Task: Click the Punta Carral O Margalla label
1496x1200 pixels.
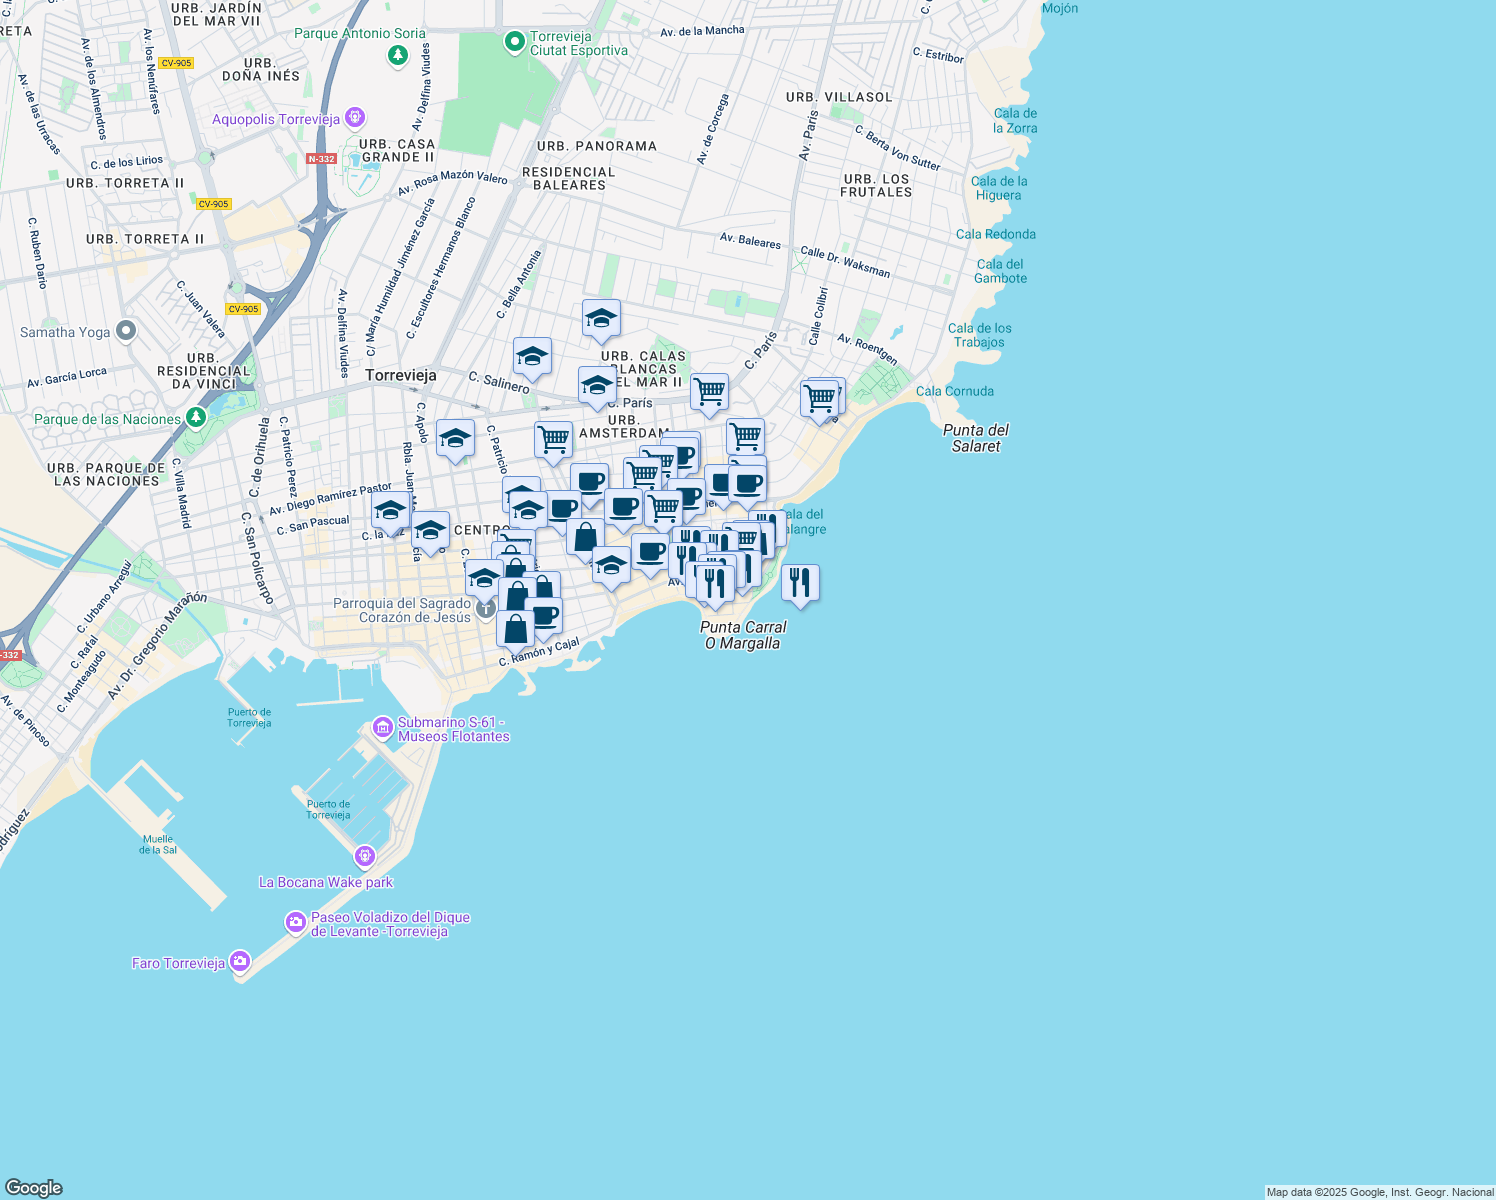Action: click(x=743, y=635)
